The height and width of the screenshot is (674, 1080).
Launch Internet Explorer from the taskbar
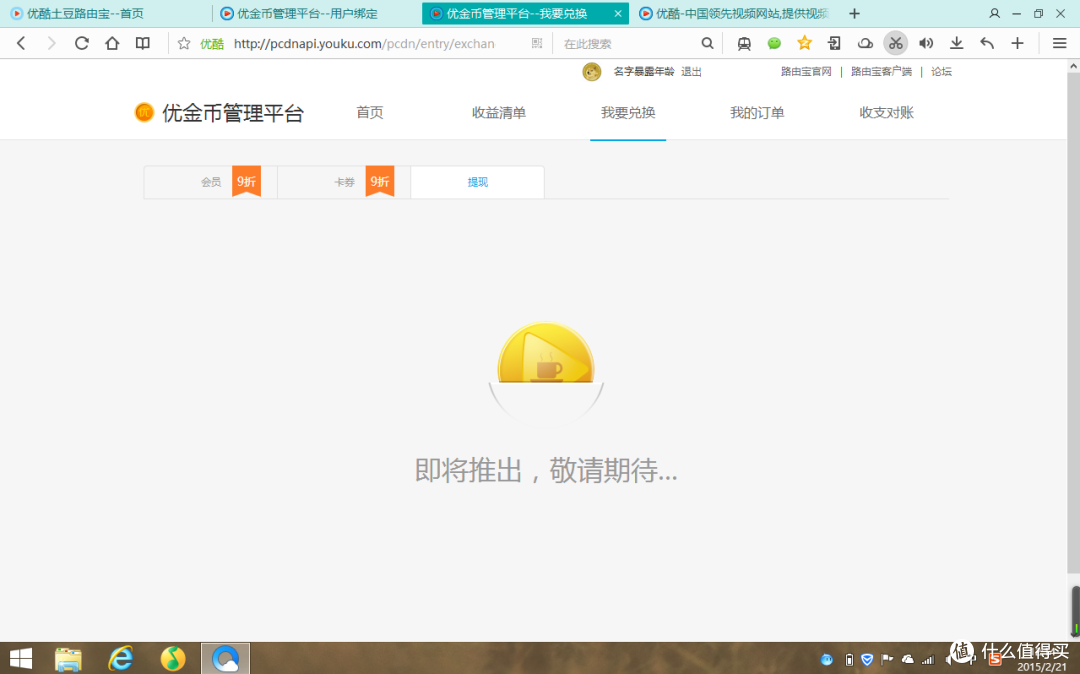(121, 659)
